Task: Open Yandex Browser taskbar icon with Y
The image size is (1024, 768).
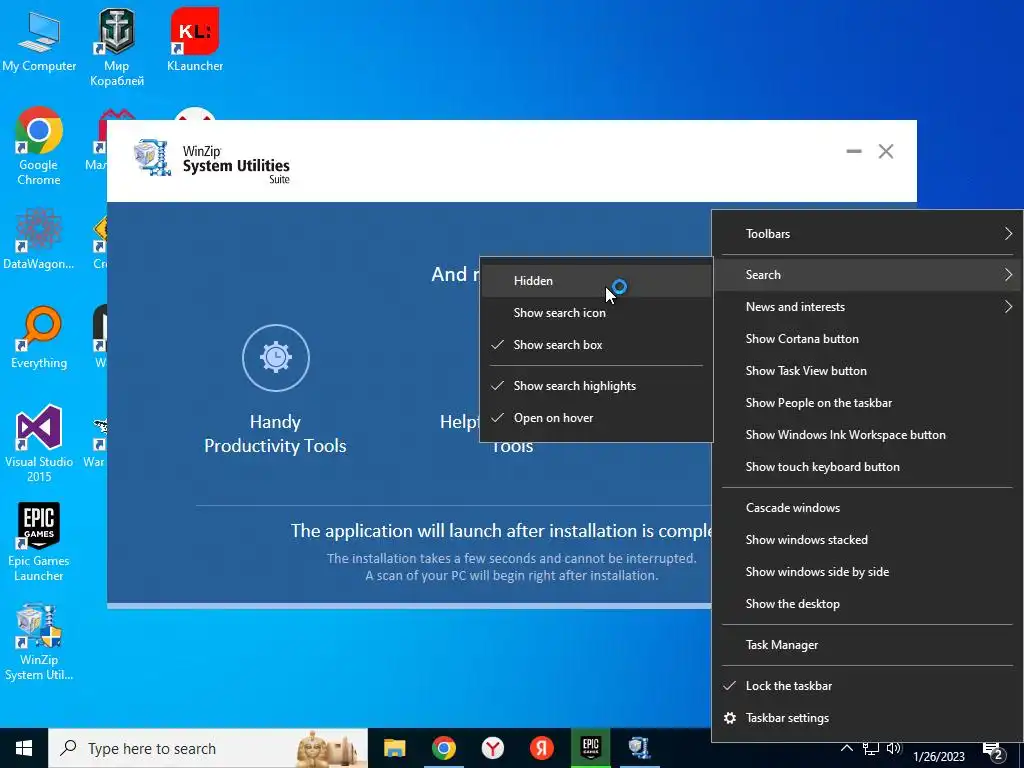Action: coord(492,748)
